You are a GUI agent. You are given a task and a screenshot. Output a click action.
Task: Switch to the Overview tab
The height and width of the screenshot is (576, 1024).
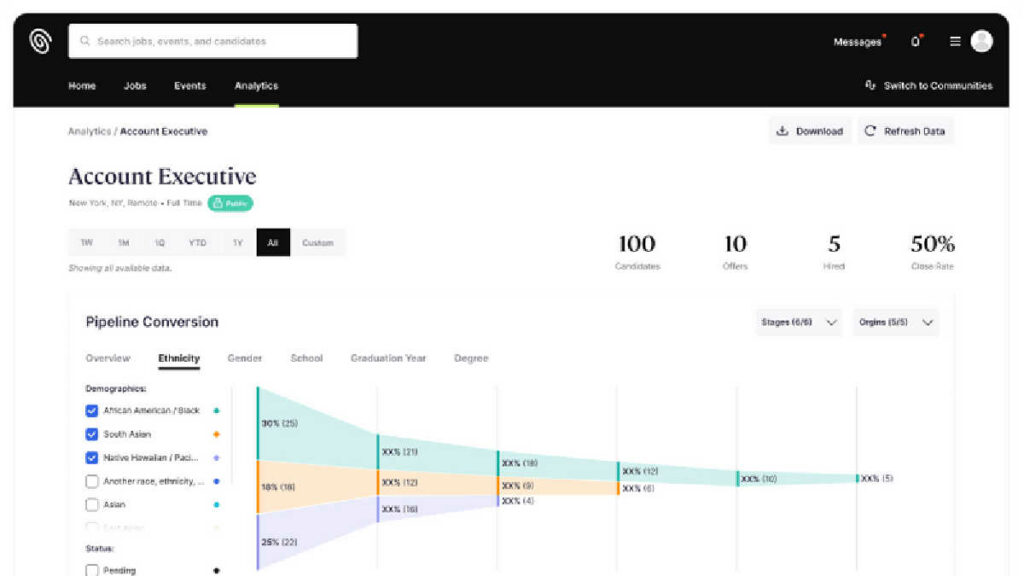[x=108, y=358]
